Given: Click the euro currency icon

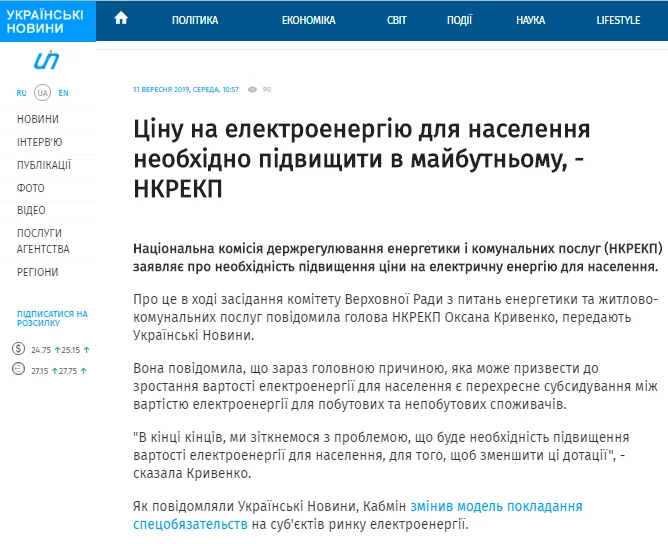Looking at the screenshot, I should coord(18,369).
